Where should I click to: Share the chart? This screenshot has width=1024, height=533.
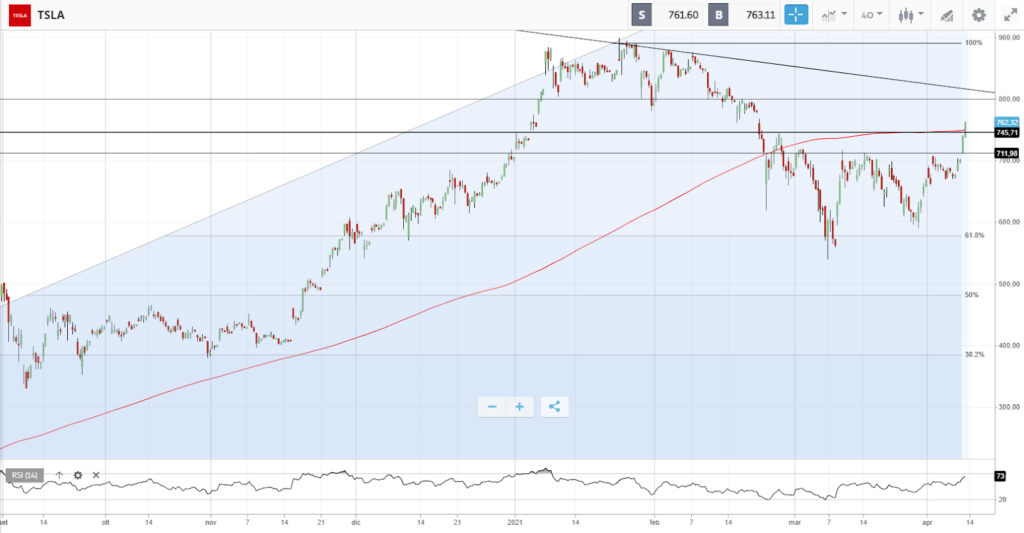click(554, 407)
